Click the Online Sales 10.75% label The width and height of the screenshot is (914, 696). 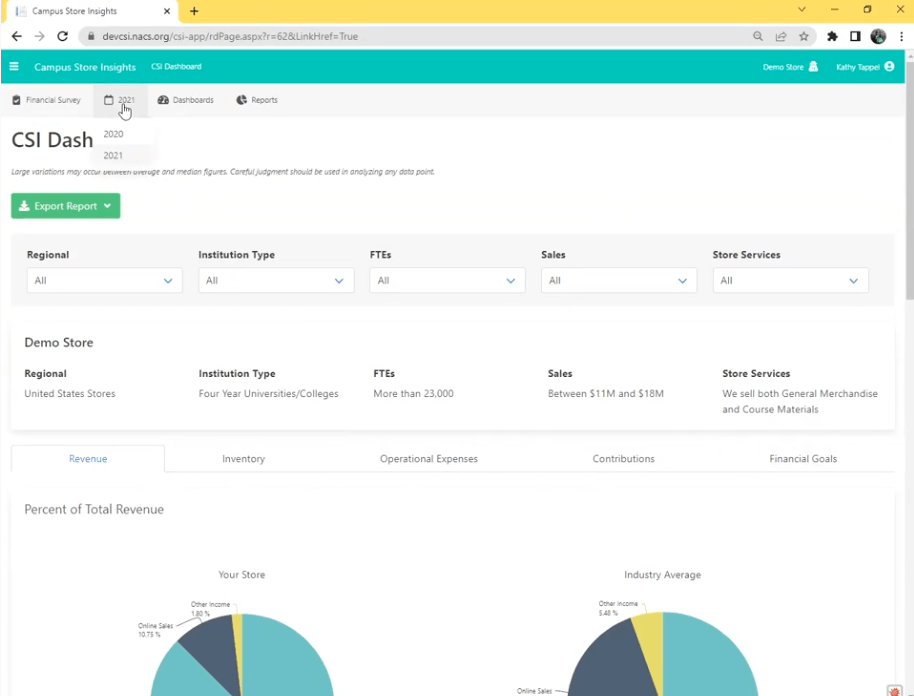[155, 630]
